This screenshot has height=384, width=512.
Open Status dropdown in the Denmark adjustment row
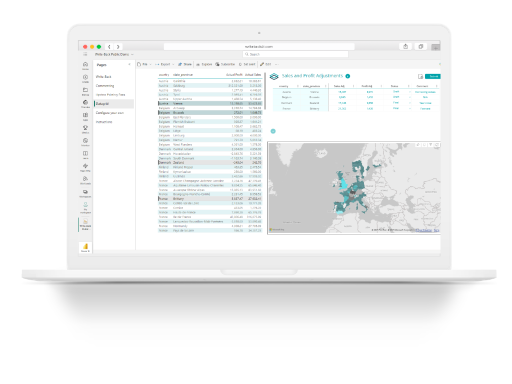(x=410, y=103)
